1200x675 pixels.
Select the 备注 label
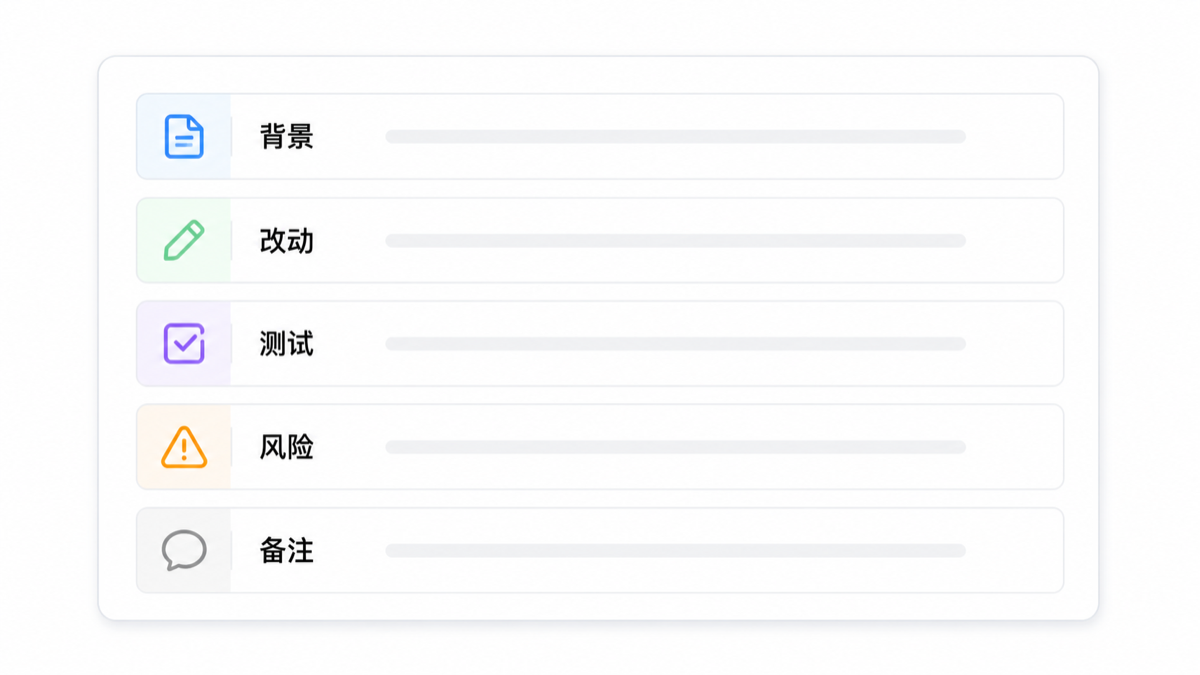coord(287,550)
